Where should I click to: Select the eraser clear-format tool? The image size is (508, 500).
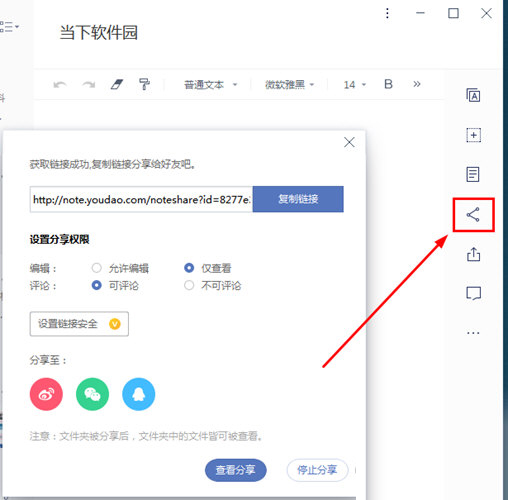pyautogui.click(x=117, y=84)
